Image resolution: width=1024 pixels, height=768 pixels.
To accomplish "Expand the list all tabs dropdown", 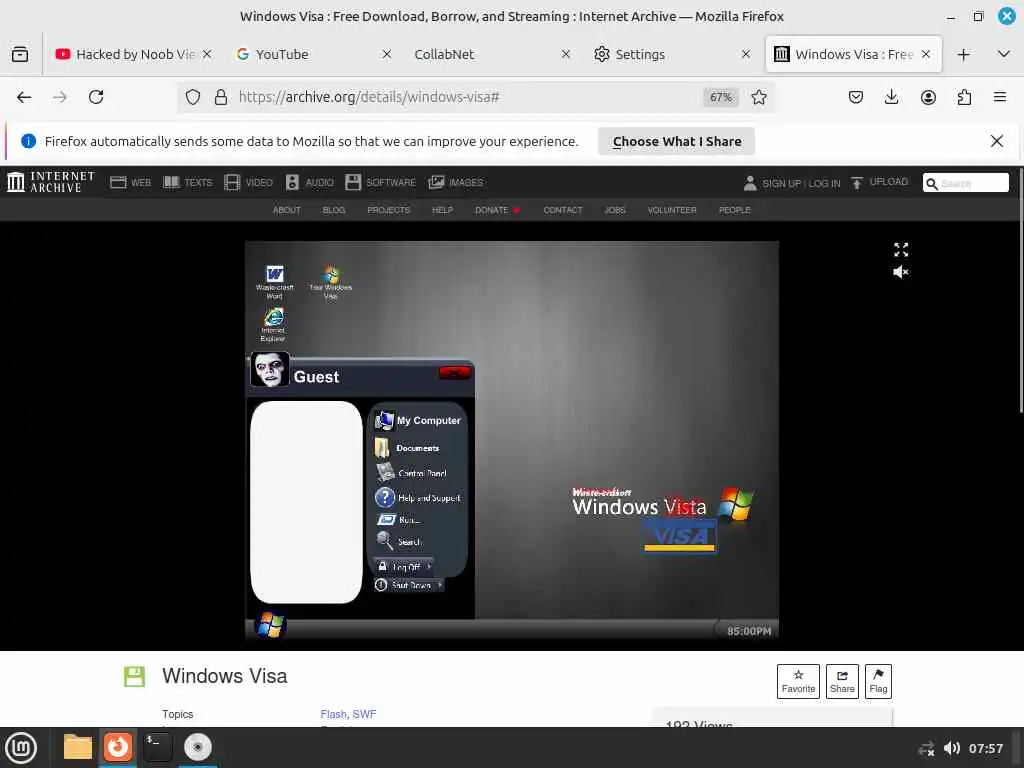I will point(1004,54).
